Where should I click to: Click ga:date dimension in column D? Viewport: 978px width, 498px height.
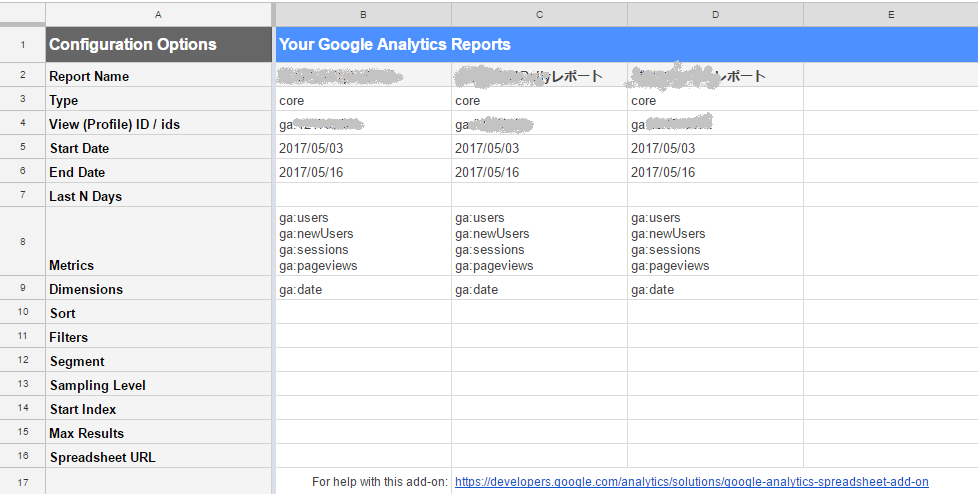click(x=715, y=288)
